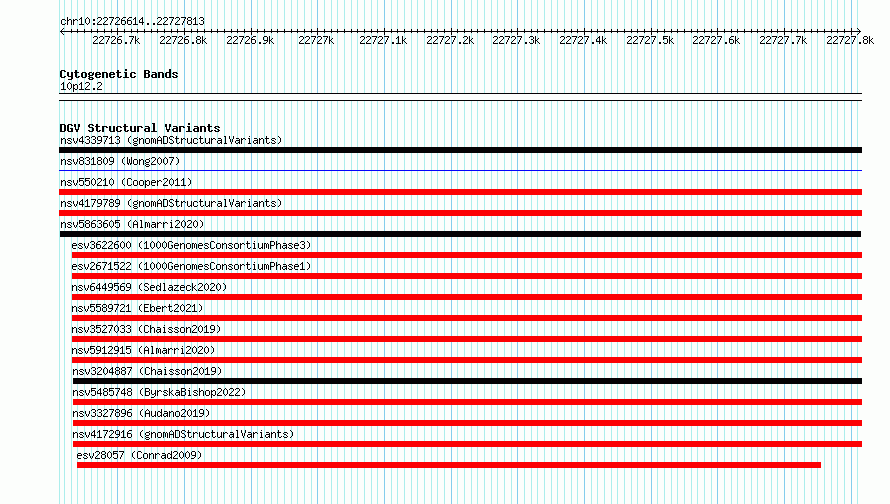The width and height of the screenshot is (890, 504).
Task: Select the black bar under nsv4339713
Action: coord(460,150)
